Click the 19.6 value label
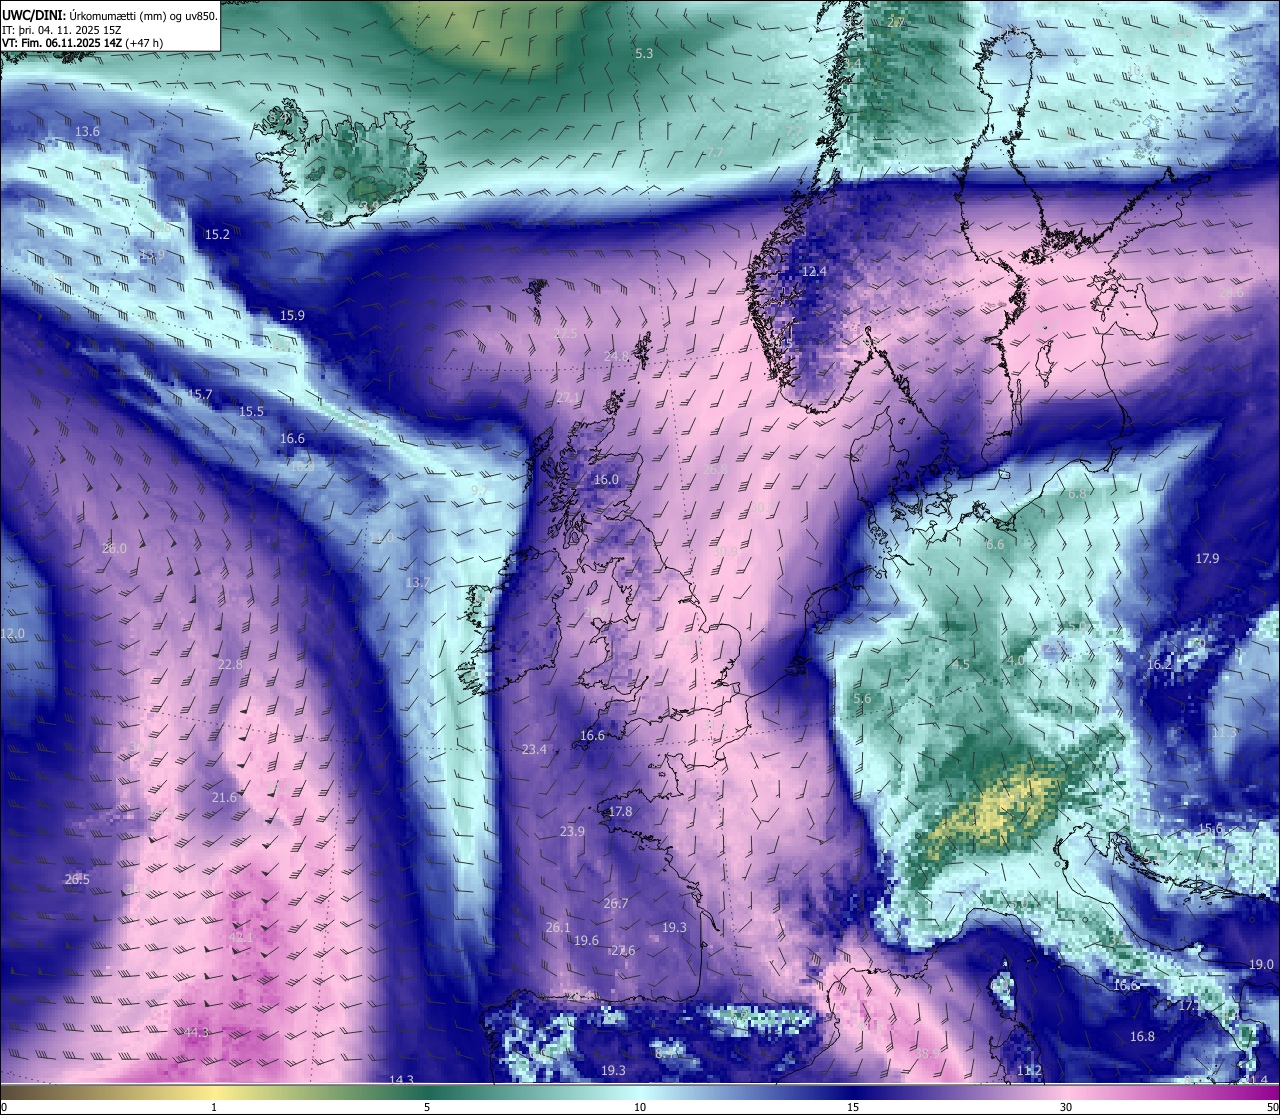Viewport: 1280px width, 1115px height. 586,941
